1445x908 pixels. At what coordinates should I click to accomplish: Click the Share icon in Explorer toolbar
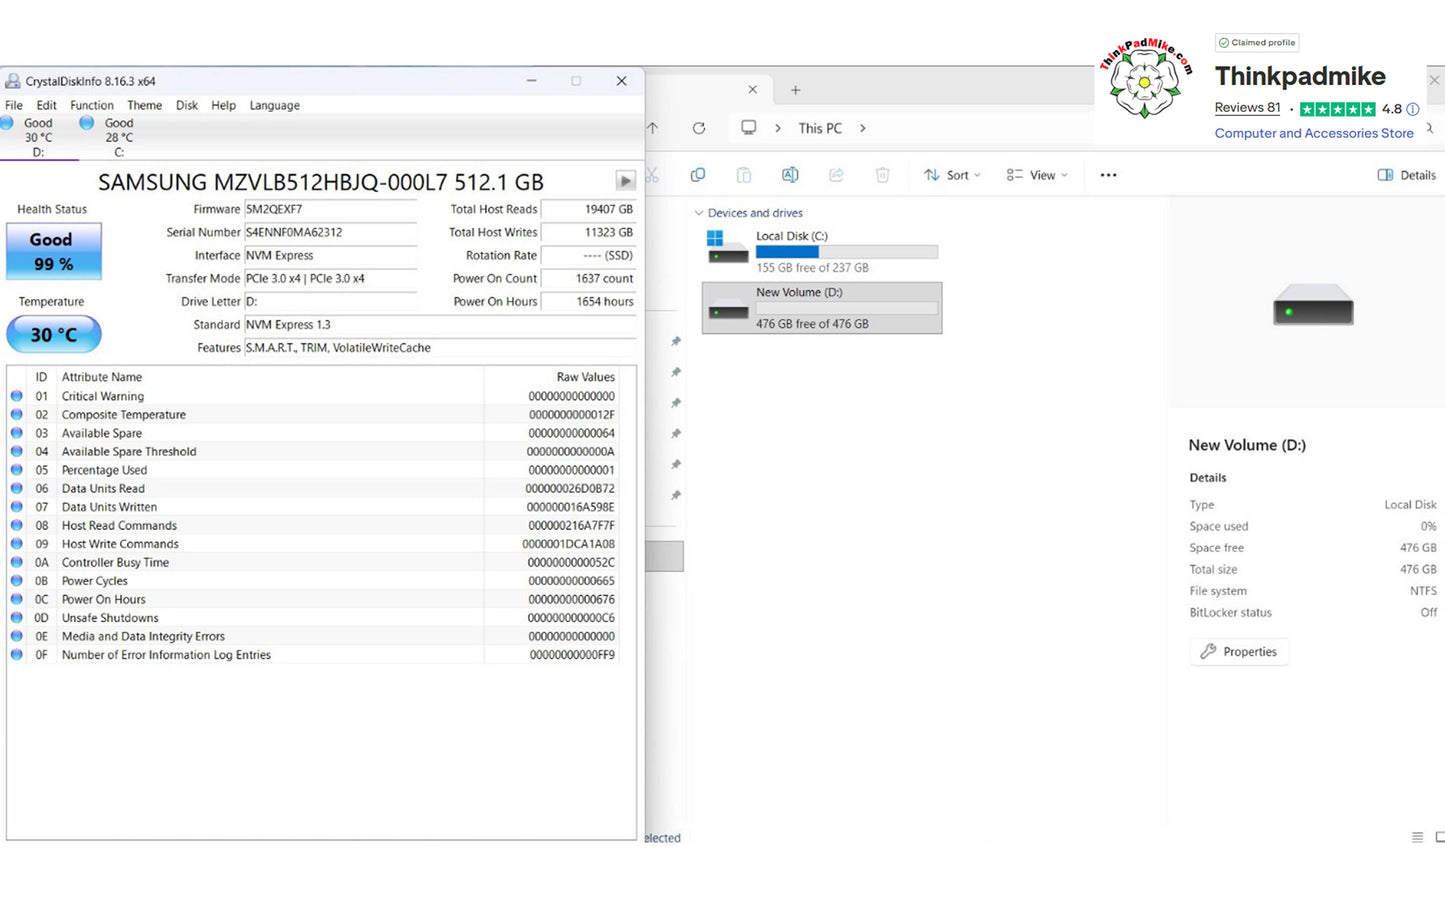click(836, 175)
